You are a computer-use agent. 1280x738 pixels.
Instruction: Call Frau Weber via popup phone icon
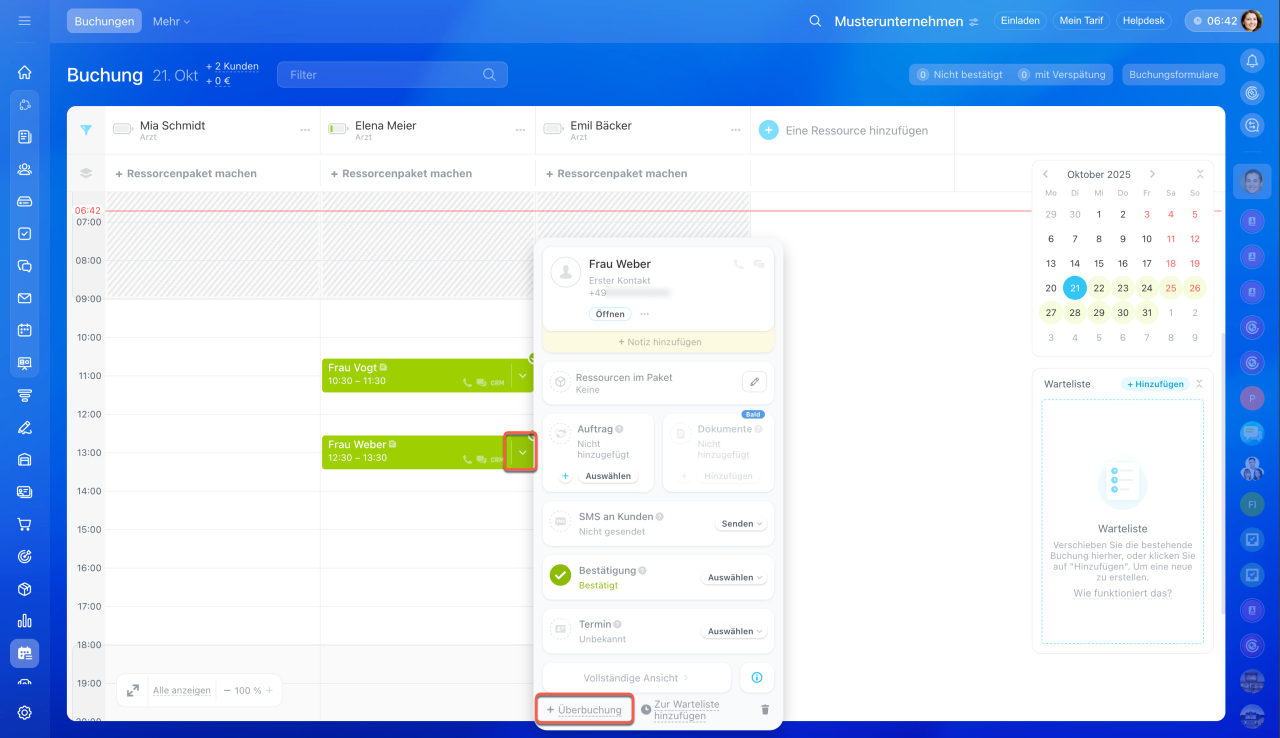coord(739,265)
